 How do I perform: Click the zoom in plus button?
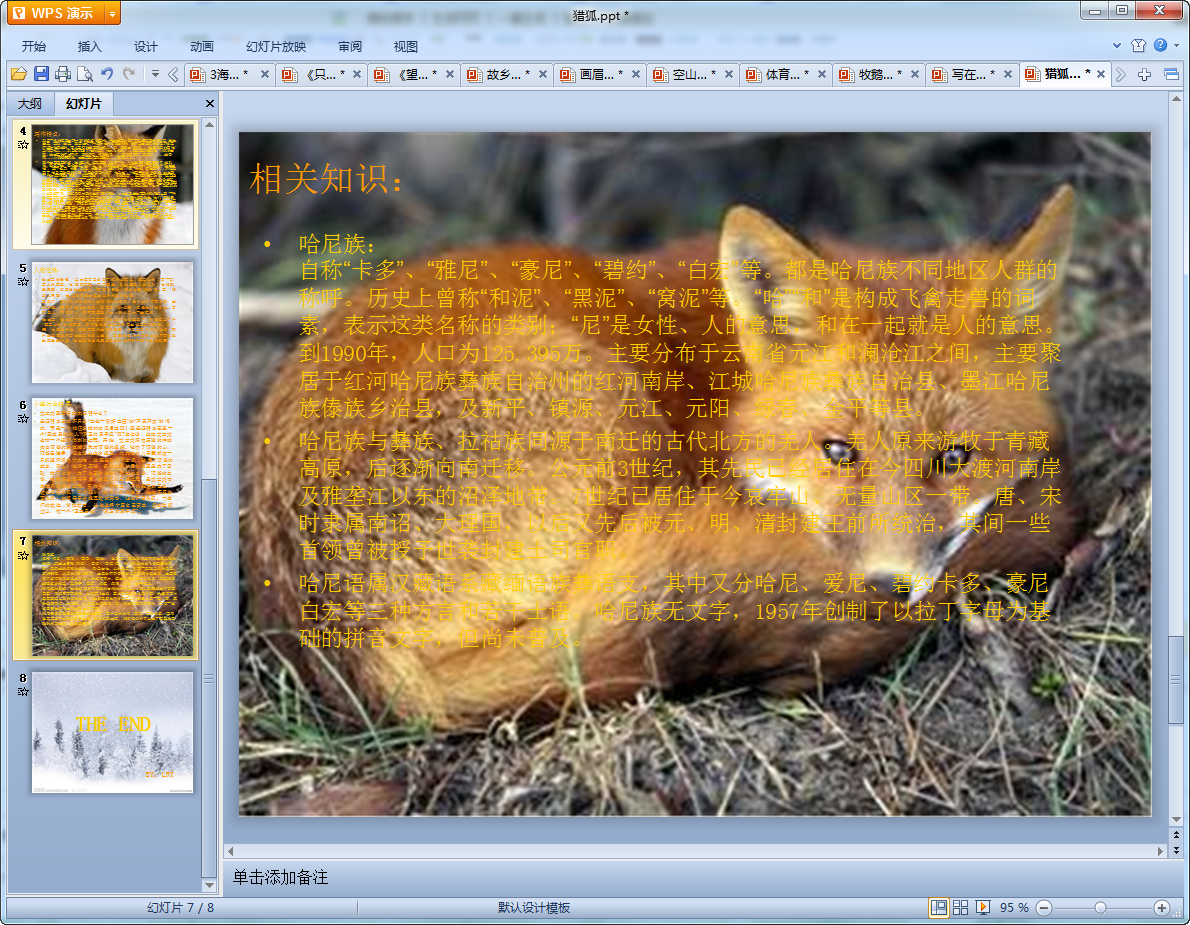(x=1161, y=907)
